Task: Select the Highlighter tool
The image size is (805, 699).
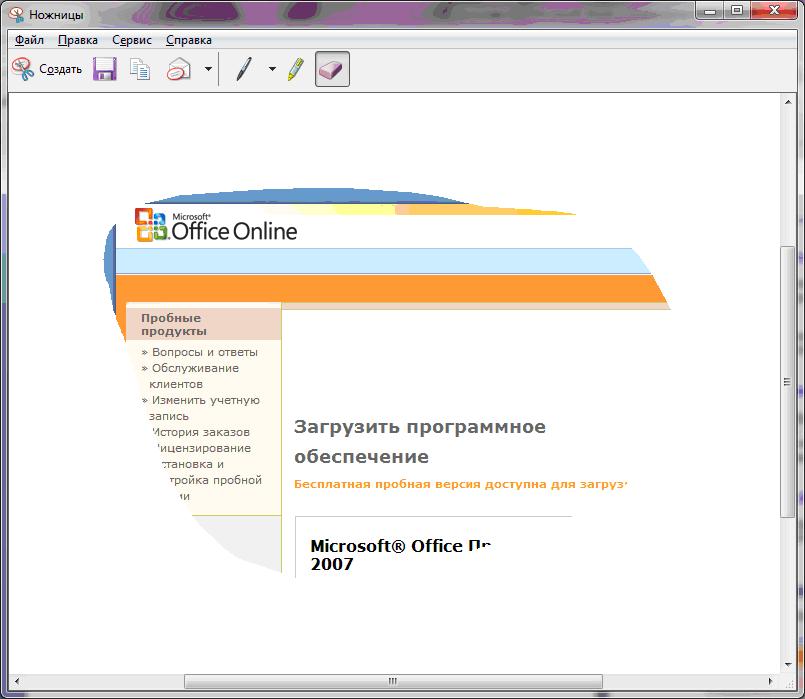Action: pyautogui.click(x=296, y=69)
